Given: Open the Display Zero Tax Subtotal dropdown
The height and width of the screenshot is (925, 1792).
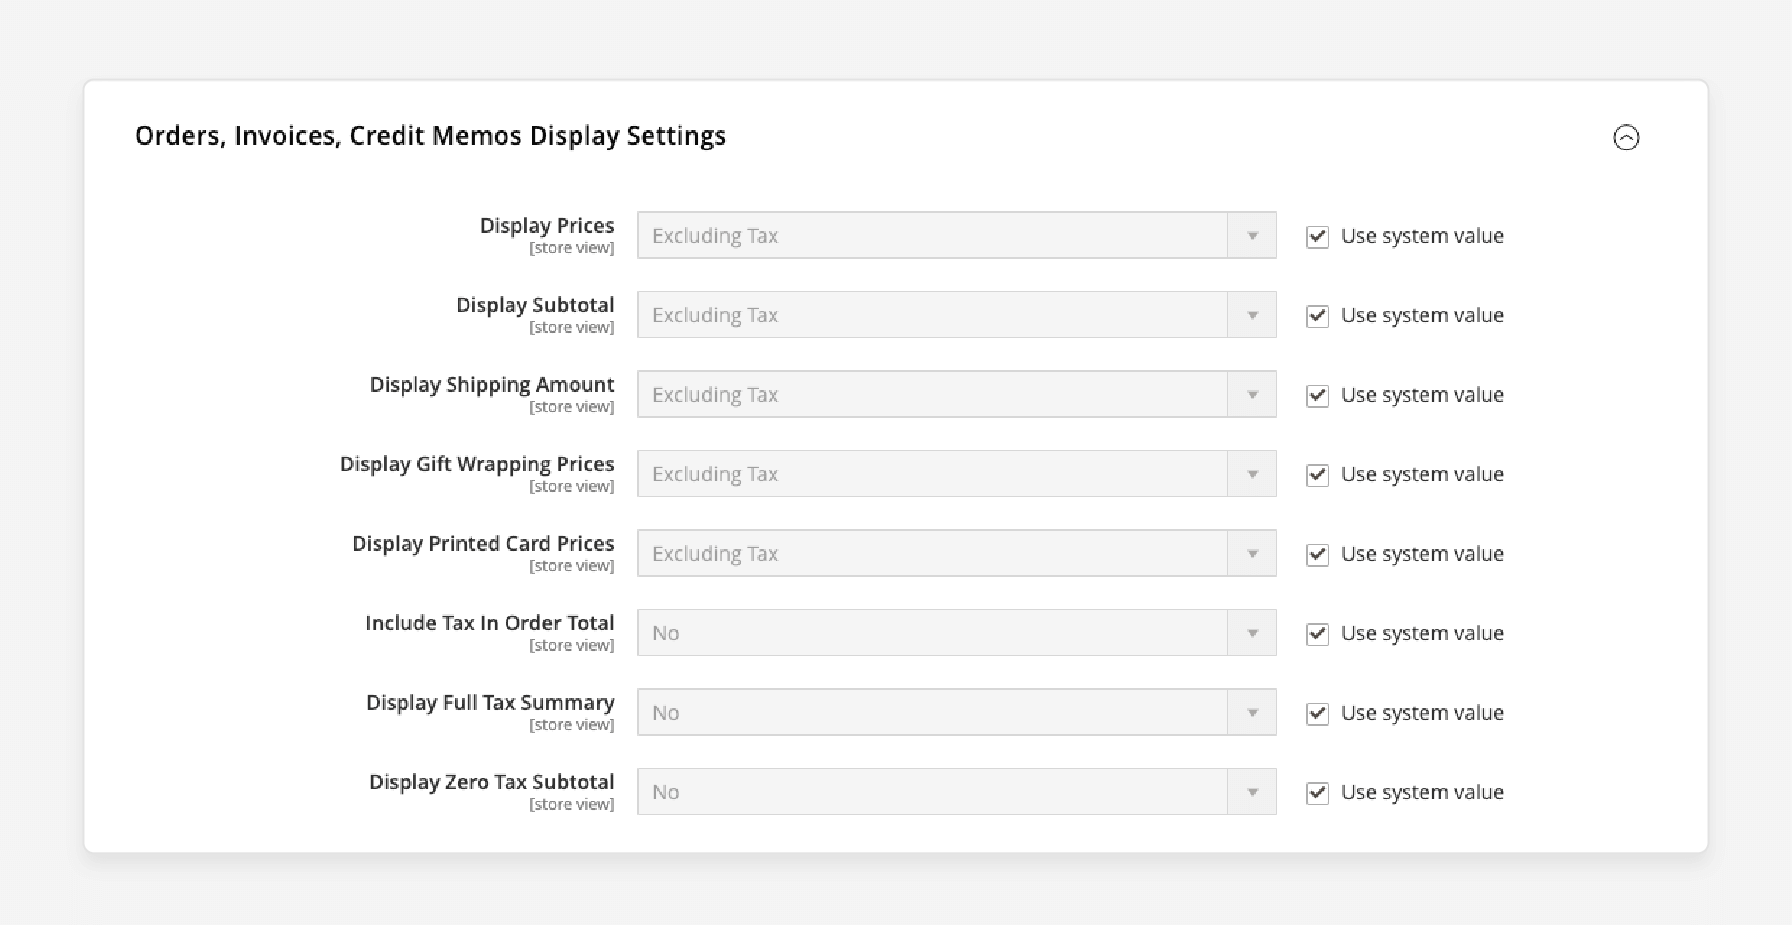Looking at the screenshot, I should coord(956,792).
